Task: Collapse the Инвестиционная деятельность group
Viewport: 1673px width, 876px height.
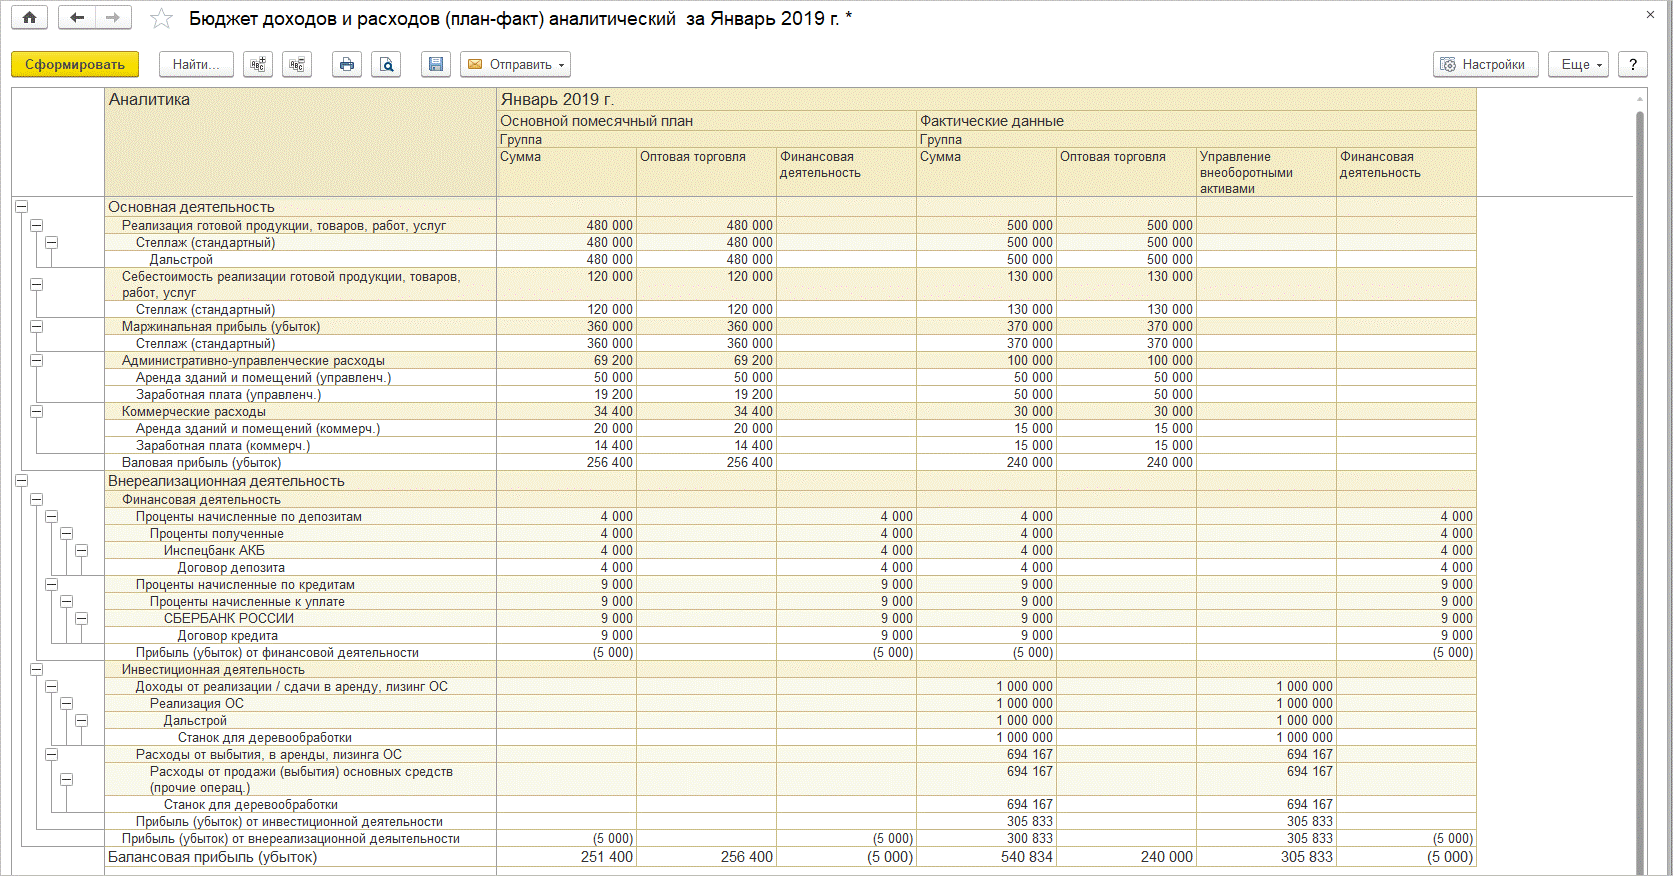Action: (x=36, y=669)
